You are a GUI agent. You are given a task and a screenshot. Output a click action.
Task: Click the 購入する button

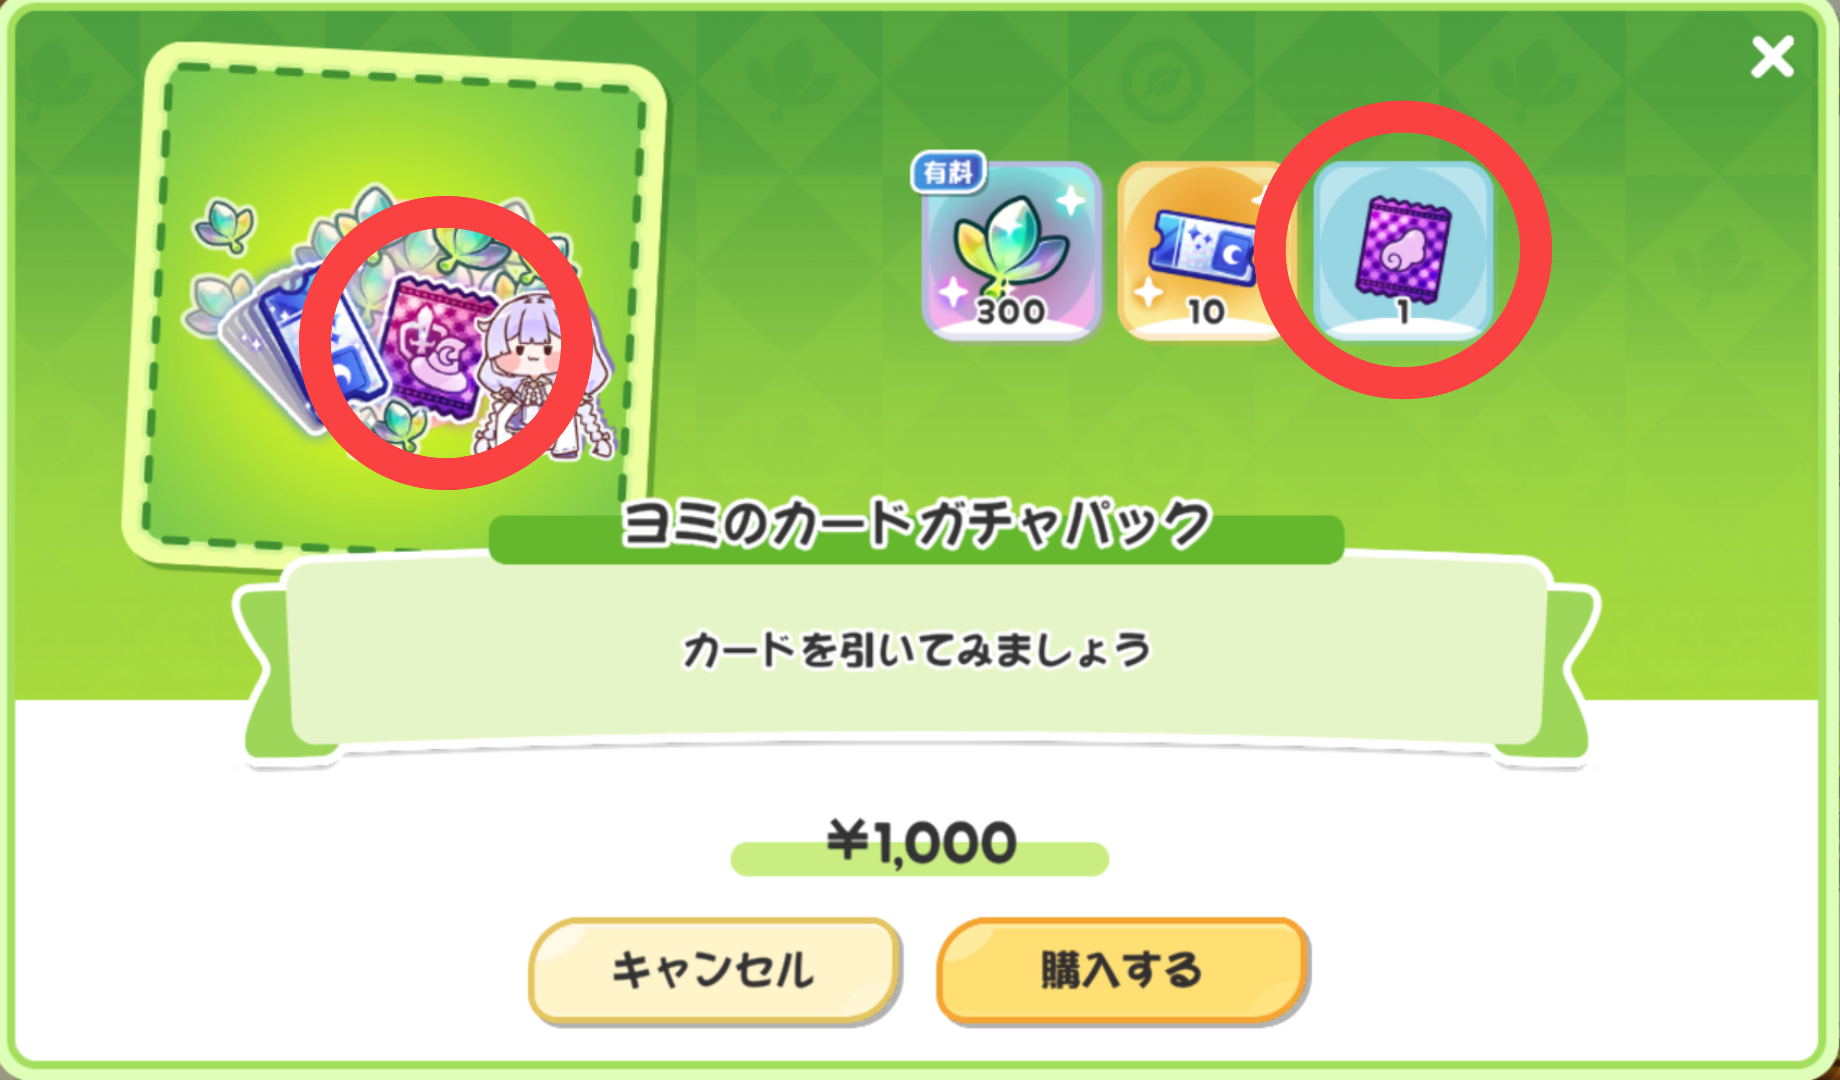[1122, 971]
